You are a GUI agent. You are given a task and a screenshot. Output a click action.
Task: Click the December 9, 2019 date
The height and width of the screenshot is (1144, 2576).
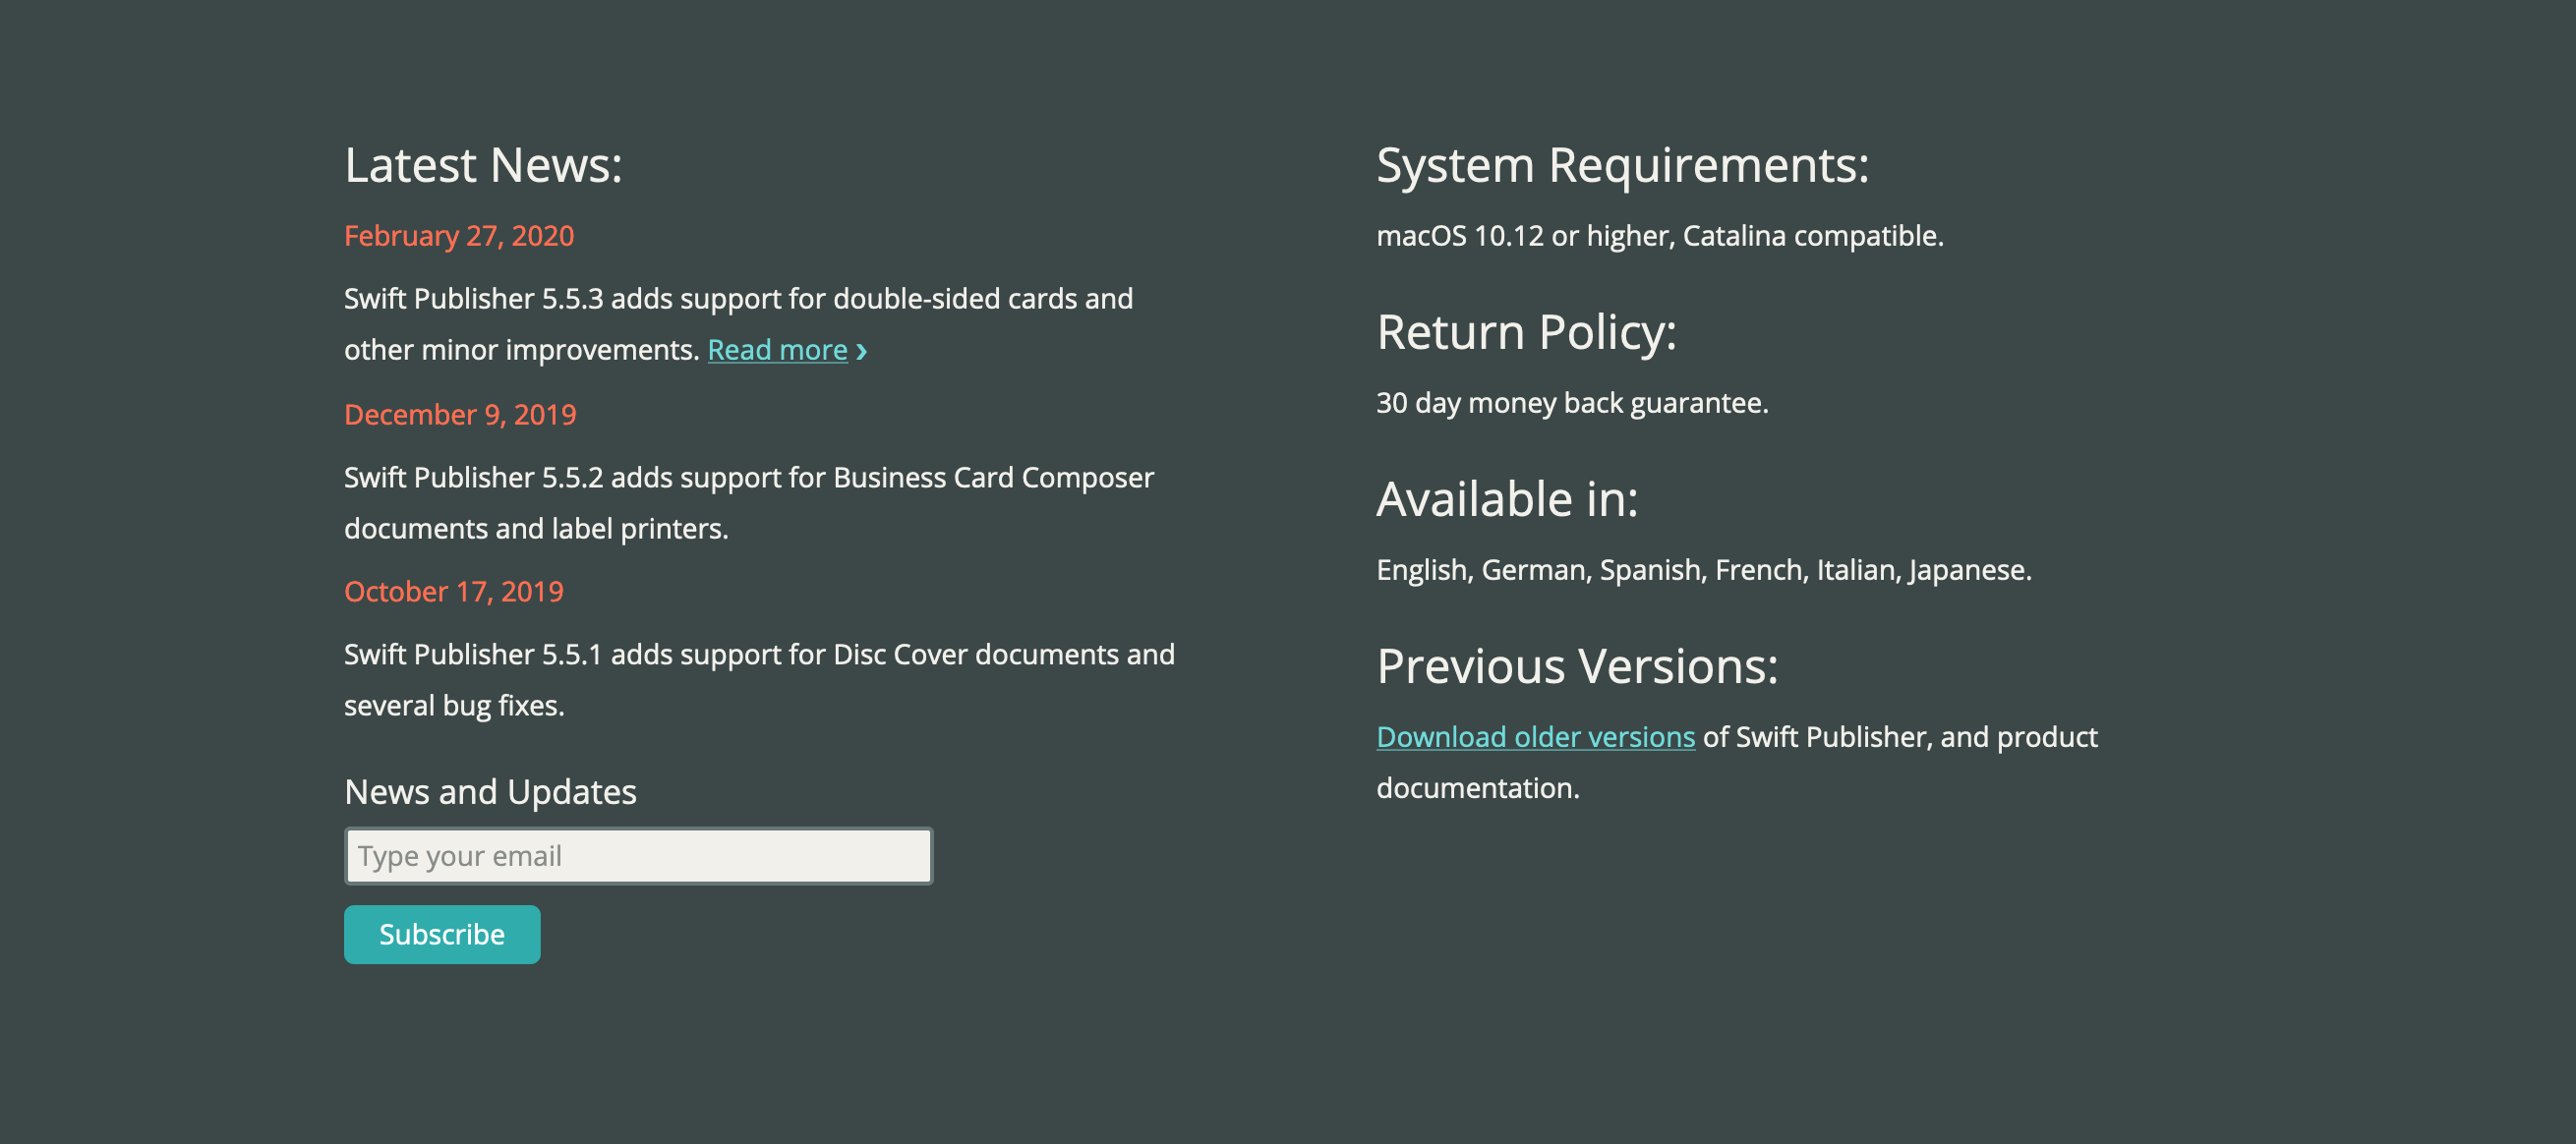tap(460, 415)
